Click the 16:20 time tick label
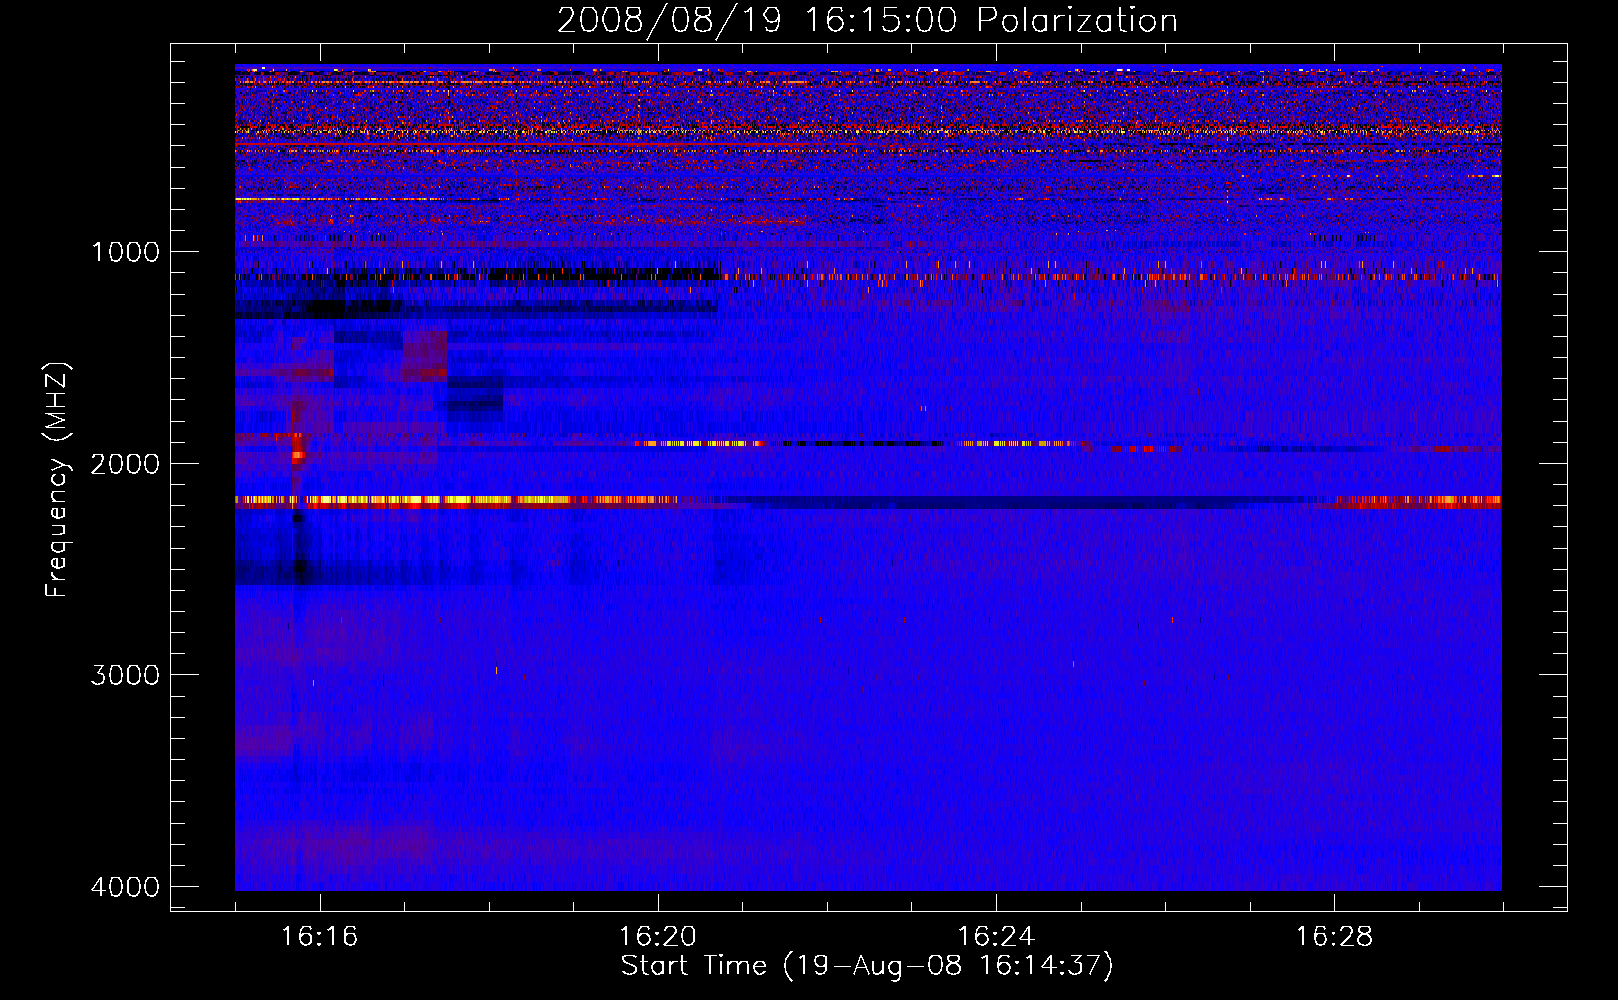Image resolution: width=1618 pixels, height=1000 pixels. 658,937
